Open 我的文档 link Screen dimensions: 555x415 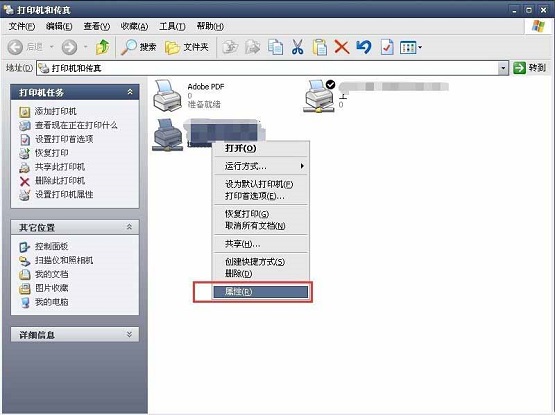coord(51,274)
